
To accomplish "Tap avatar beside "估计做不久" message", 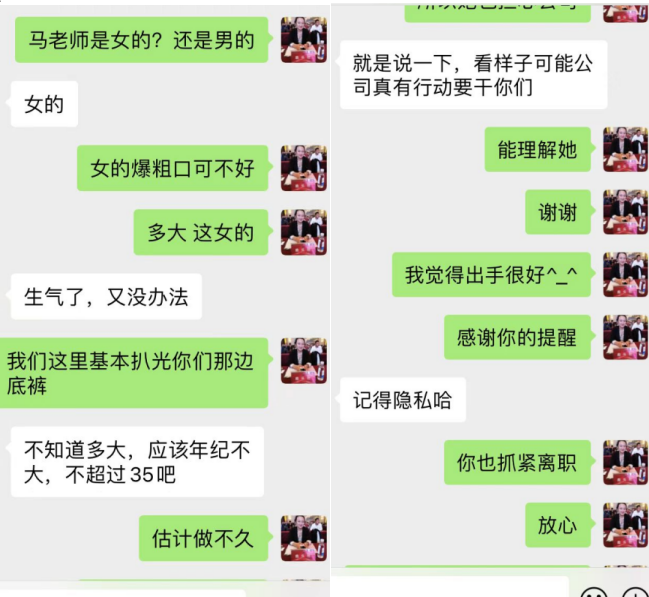I will click(x=304, y=538).
